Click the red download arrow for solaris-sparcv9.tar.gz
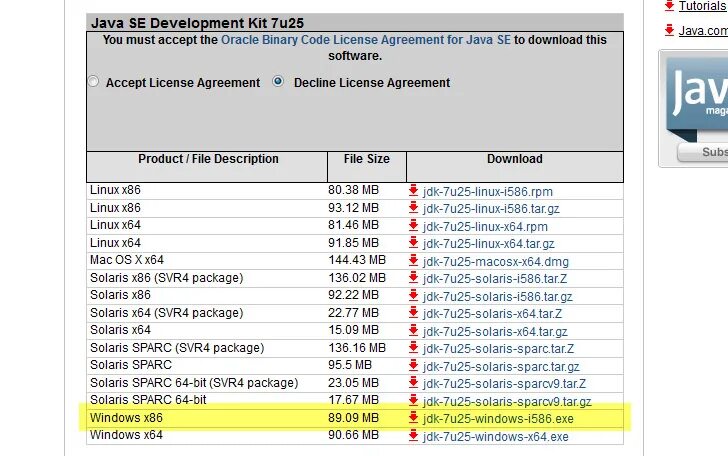Screen dimensions: 728x456 point(413,400)
